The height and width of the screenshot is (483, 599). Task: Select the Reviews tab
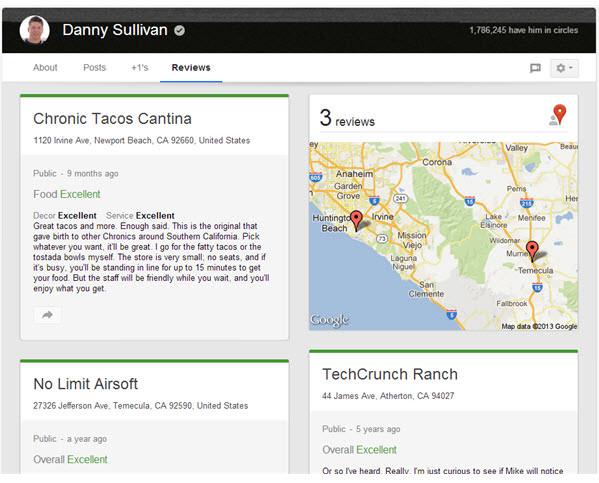pyautogui.click(x=191, y=68)
